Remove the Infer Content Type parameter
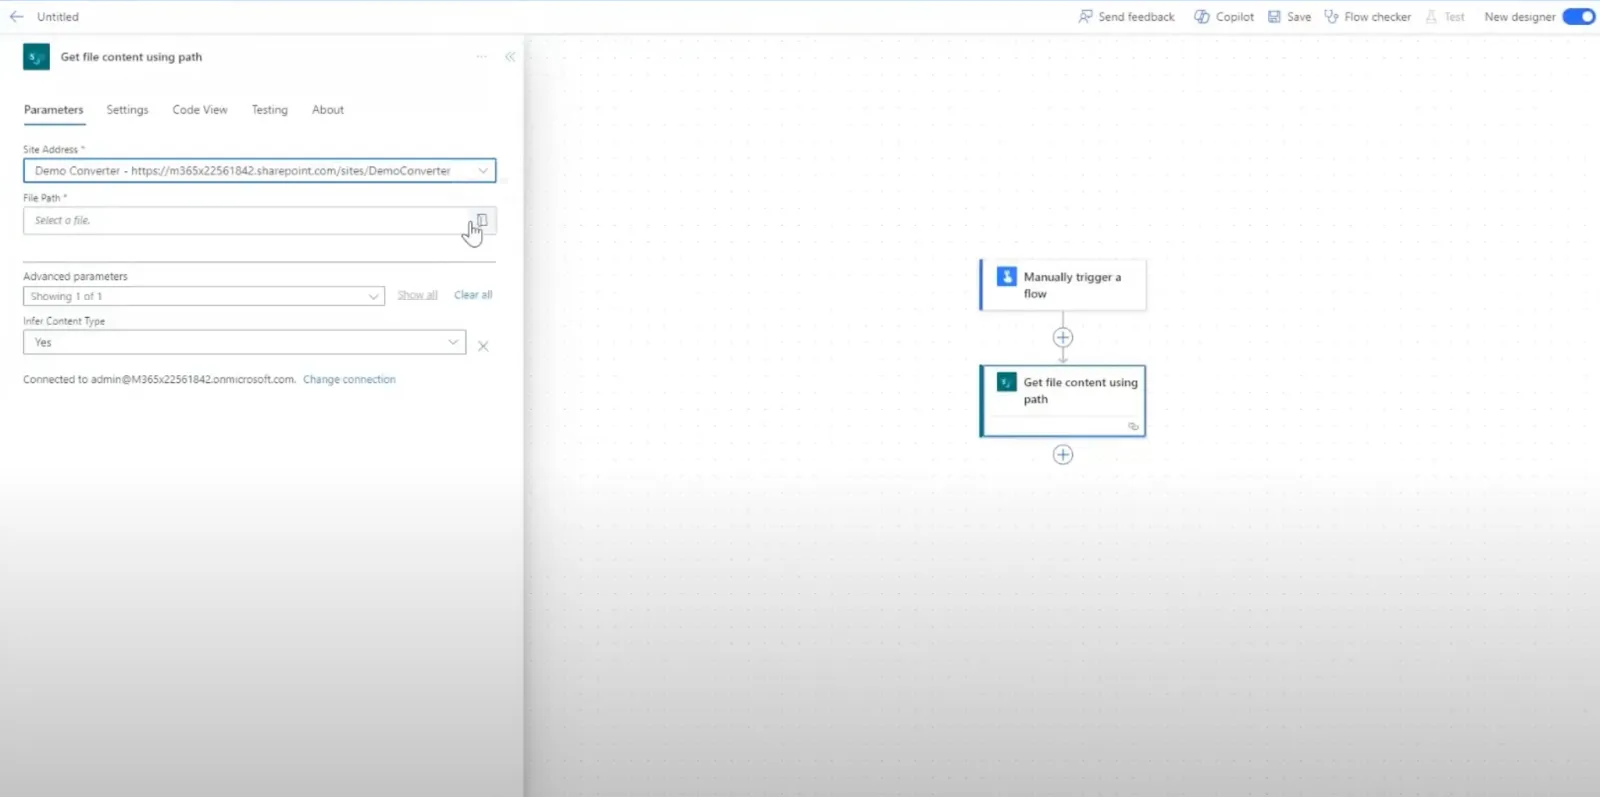 (483, 346)
